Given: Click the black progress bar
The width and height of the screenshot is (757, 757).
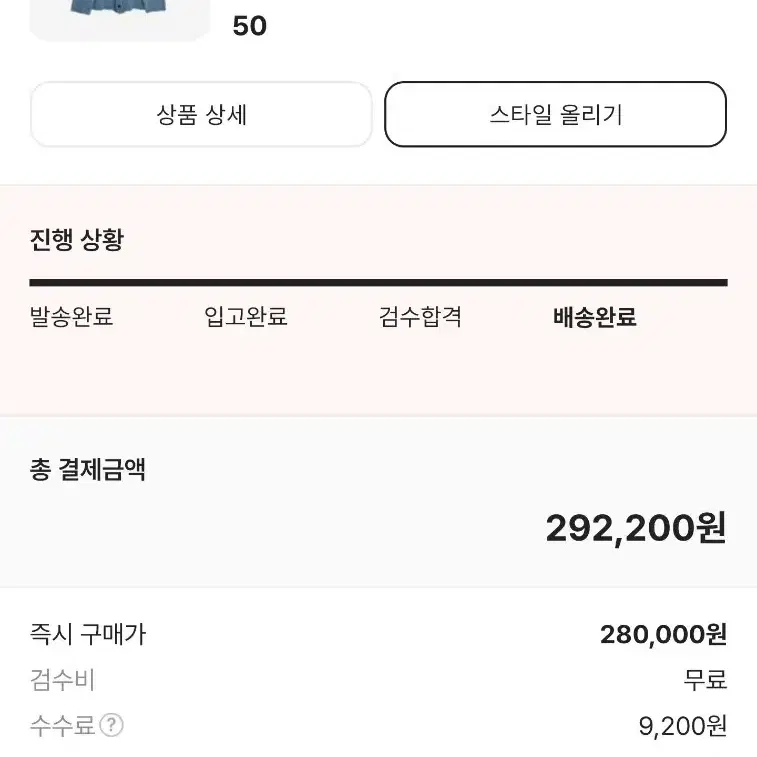Looking at the screenshot, I should 378,282.
